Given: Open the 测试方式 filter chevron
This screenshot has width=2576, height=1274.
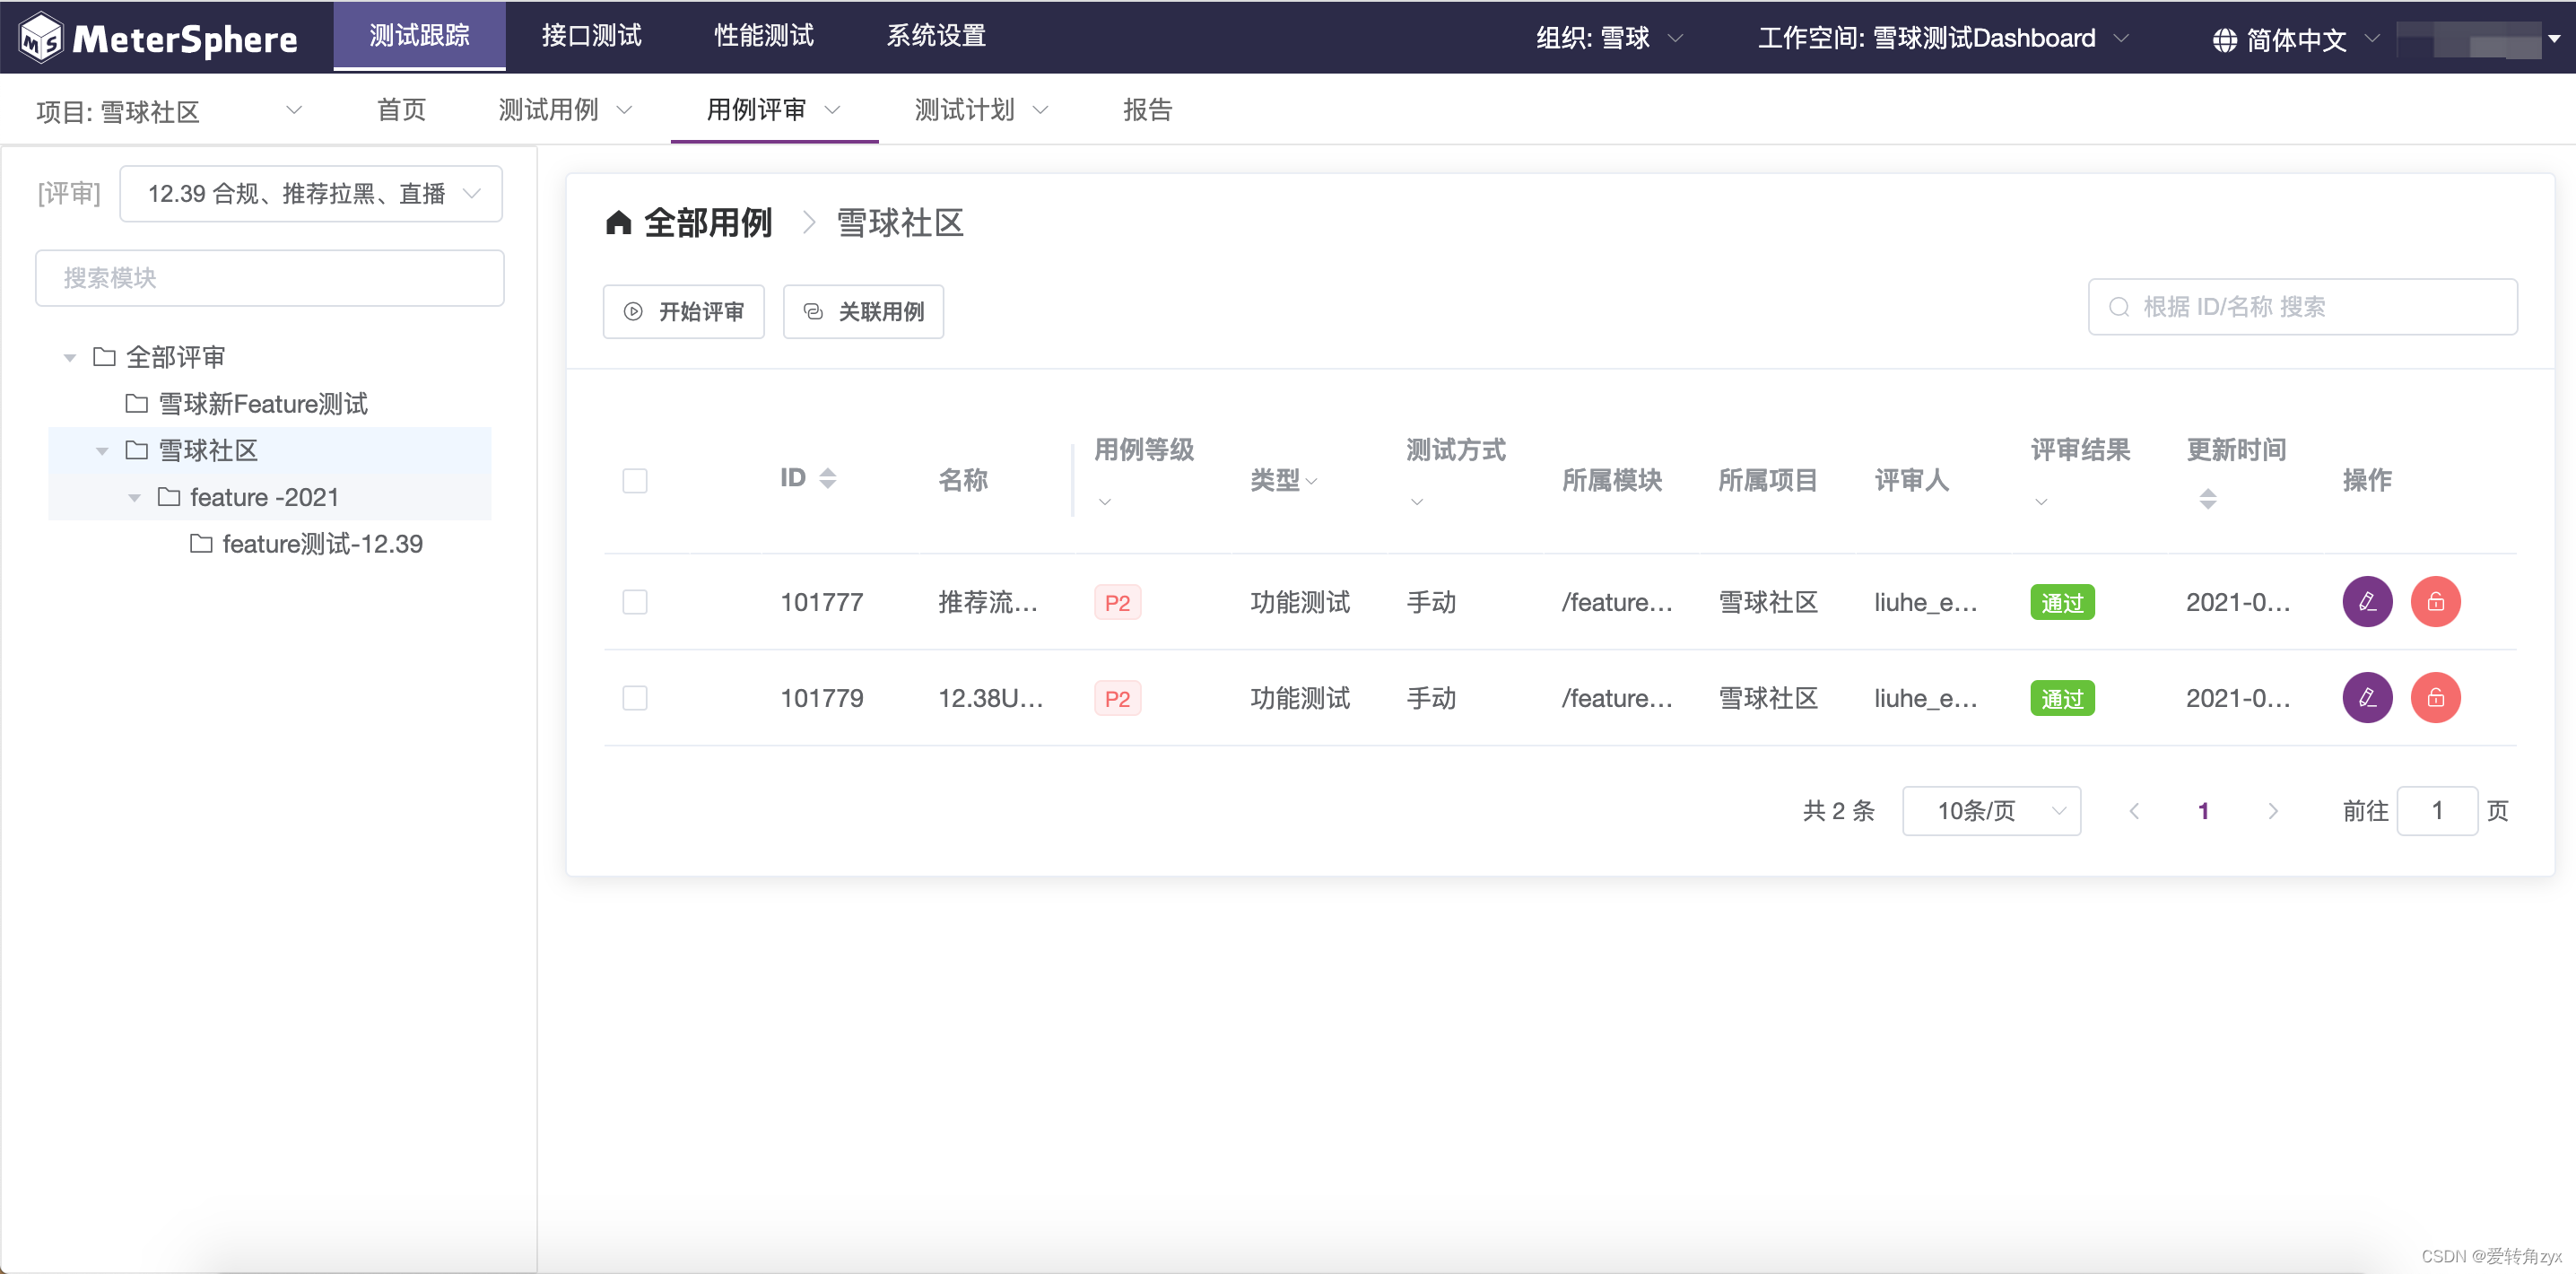Looking at the screenshot, I should point(1417,502).
